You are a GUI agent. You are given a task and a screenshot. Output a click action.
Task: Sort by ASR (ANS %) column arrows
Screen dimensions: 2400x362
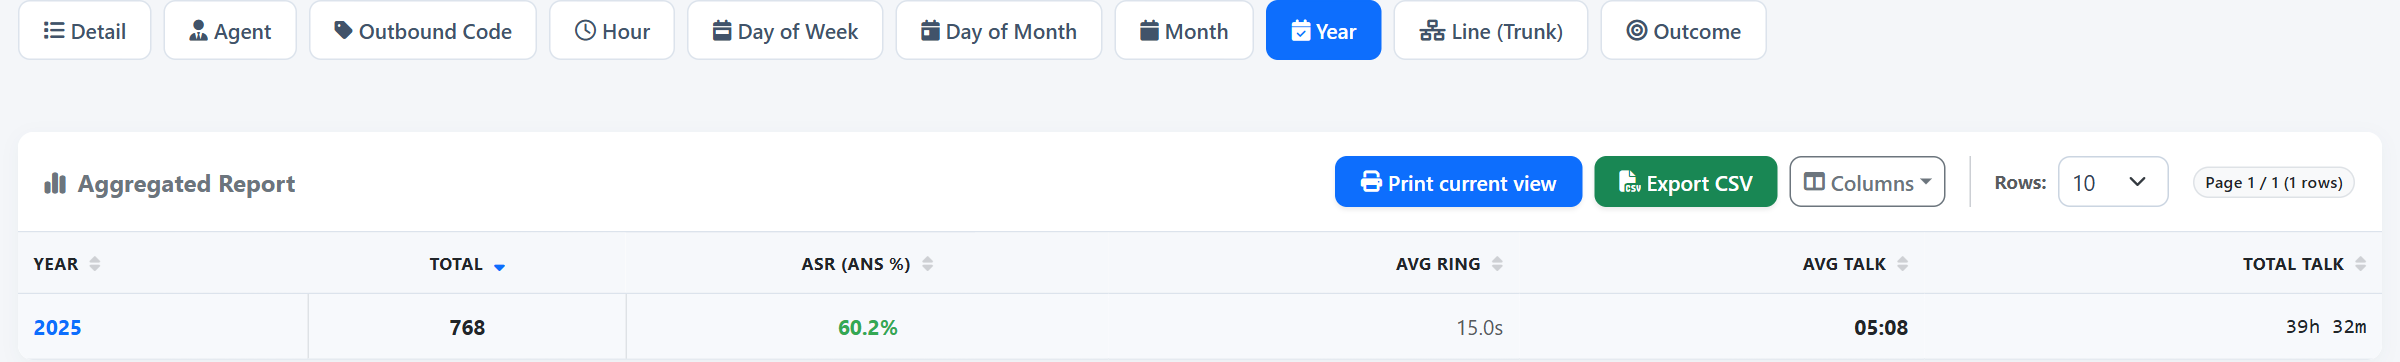point(927,264)
